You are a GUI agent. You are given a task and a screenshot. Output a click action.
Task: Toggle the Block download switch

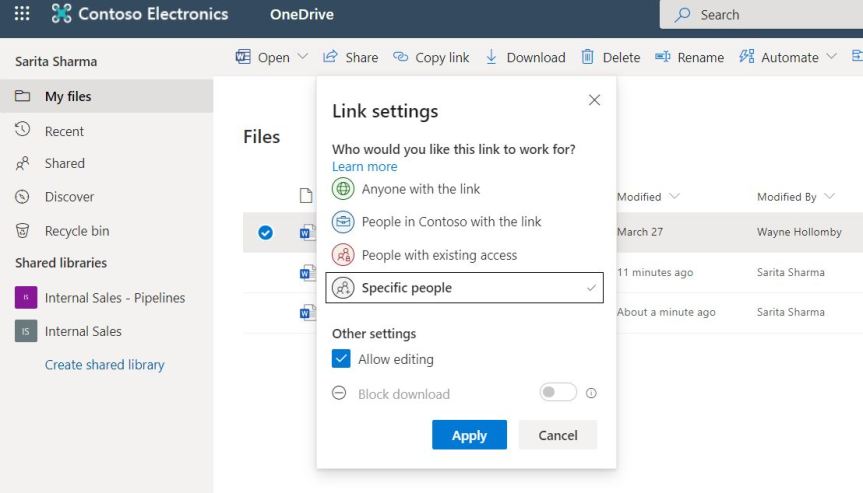pos(558,393)
